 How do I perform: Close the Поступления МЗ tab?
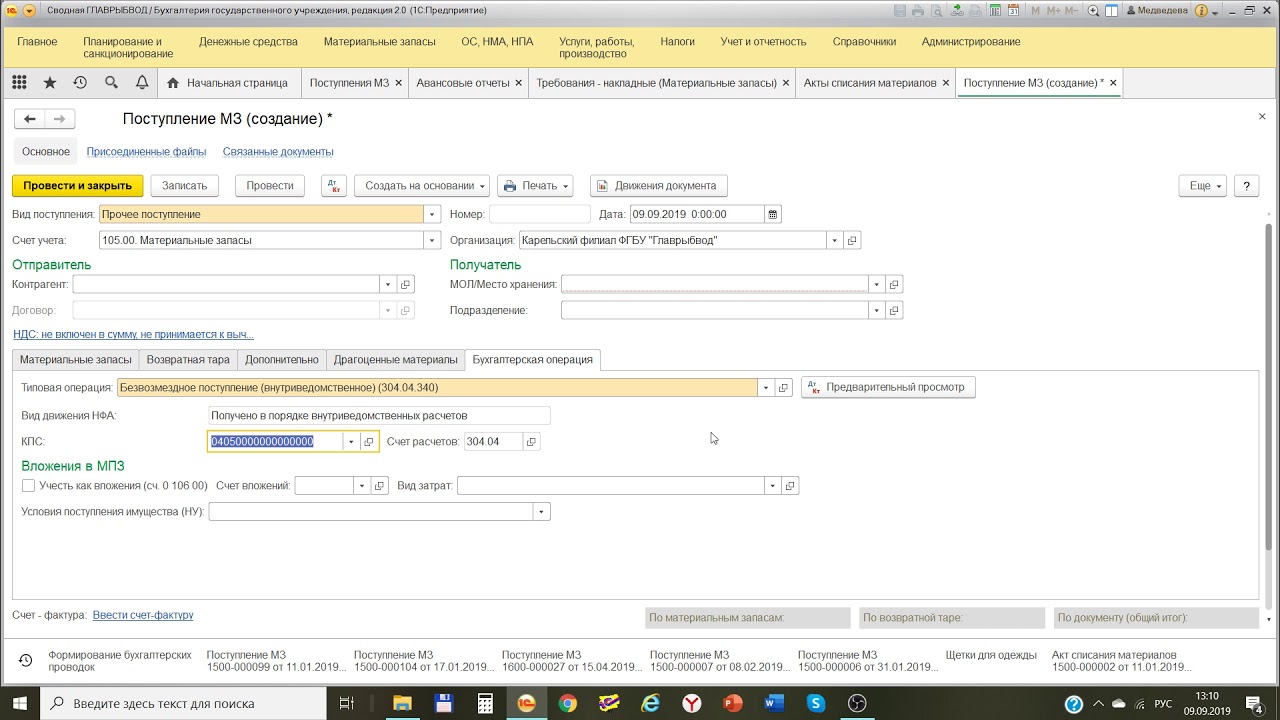399,83
